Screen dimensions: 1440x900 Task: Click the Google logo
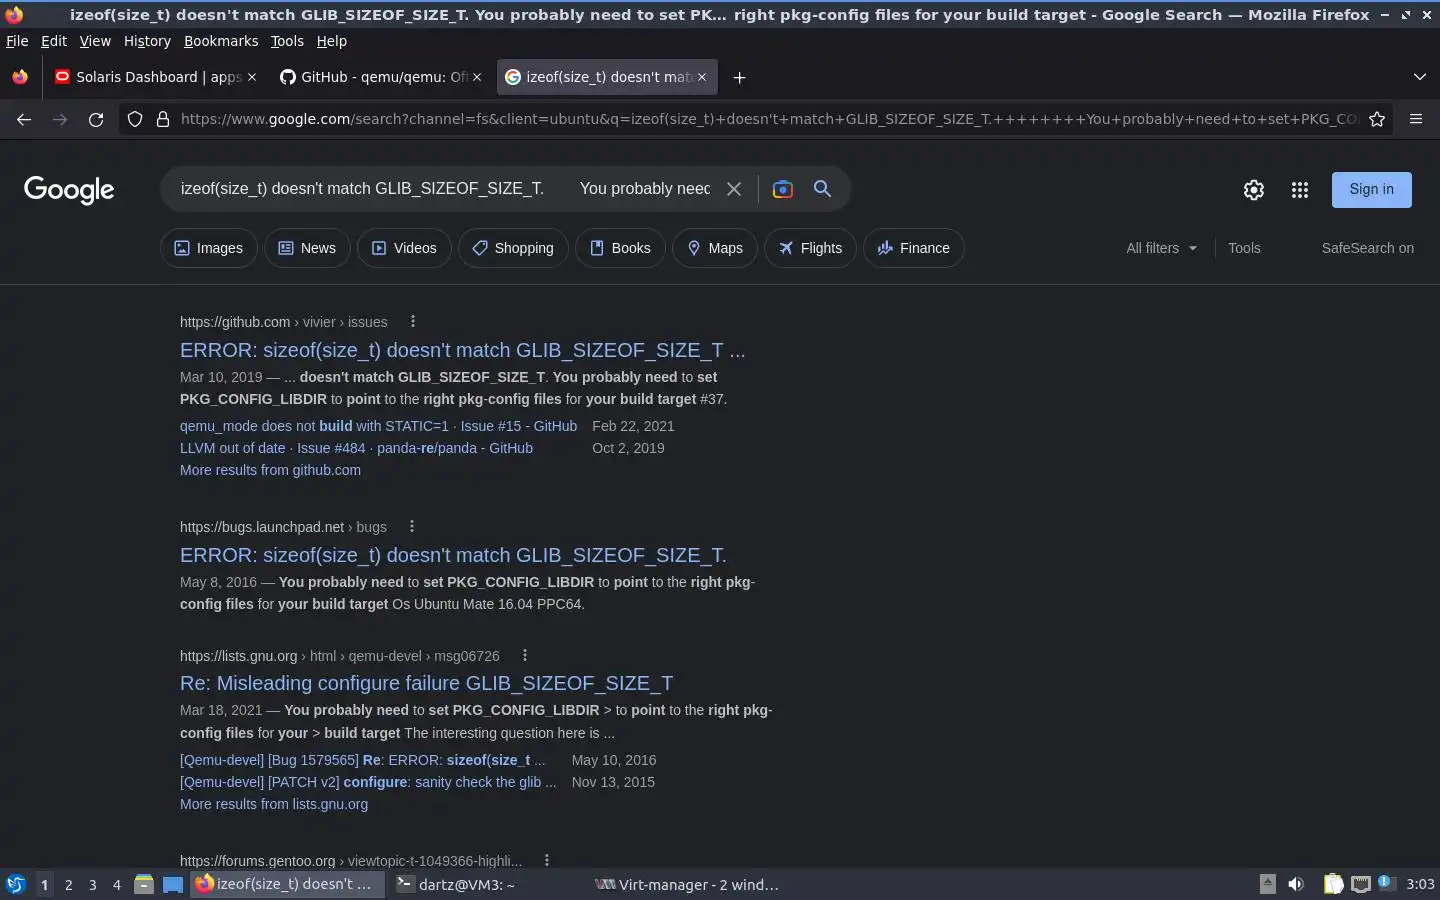point(69,189)
